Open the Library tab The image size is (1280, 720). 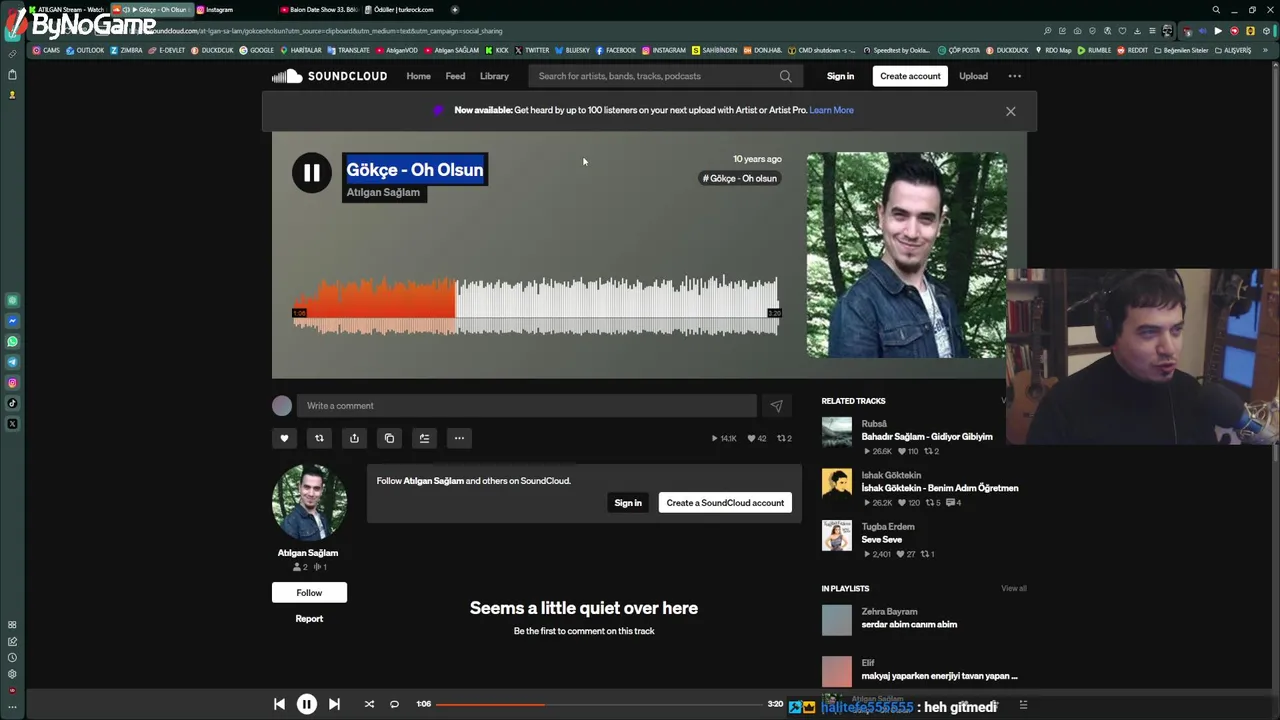(x=494, y=76)
